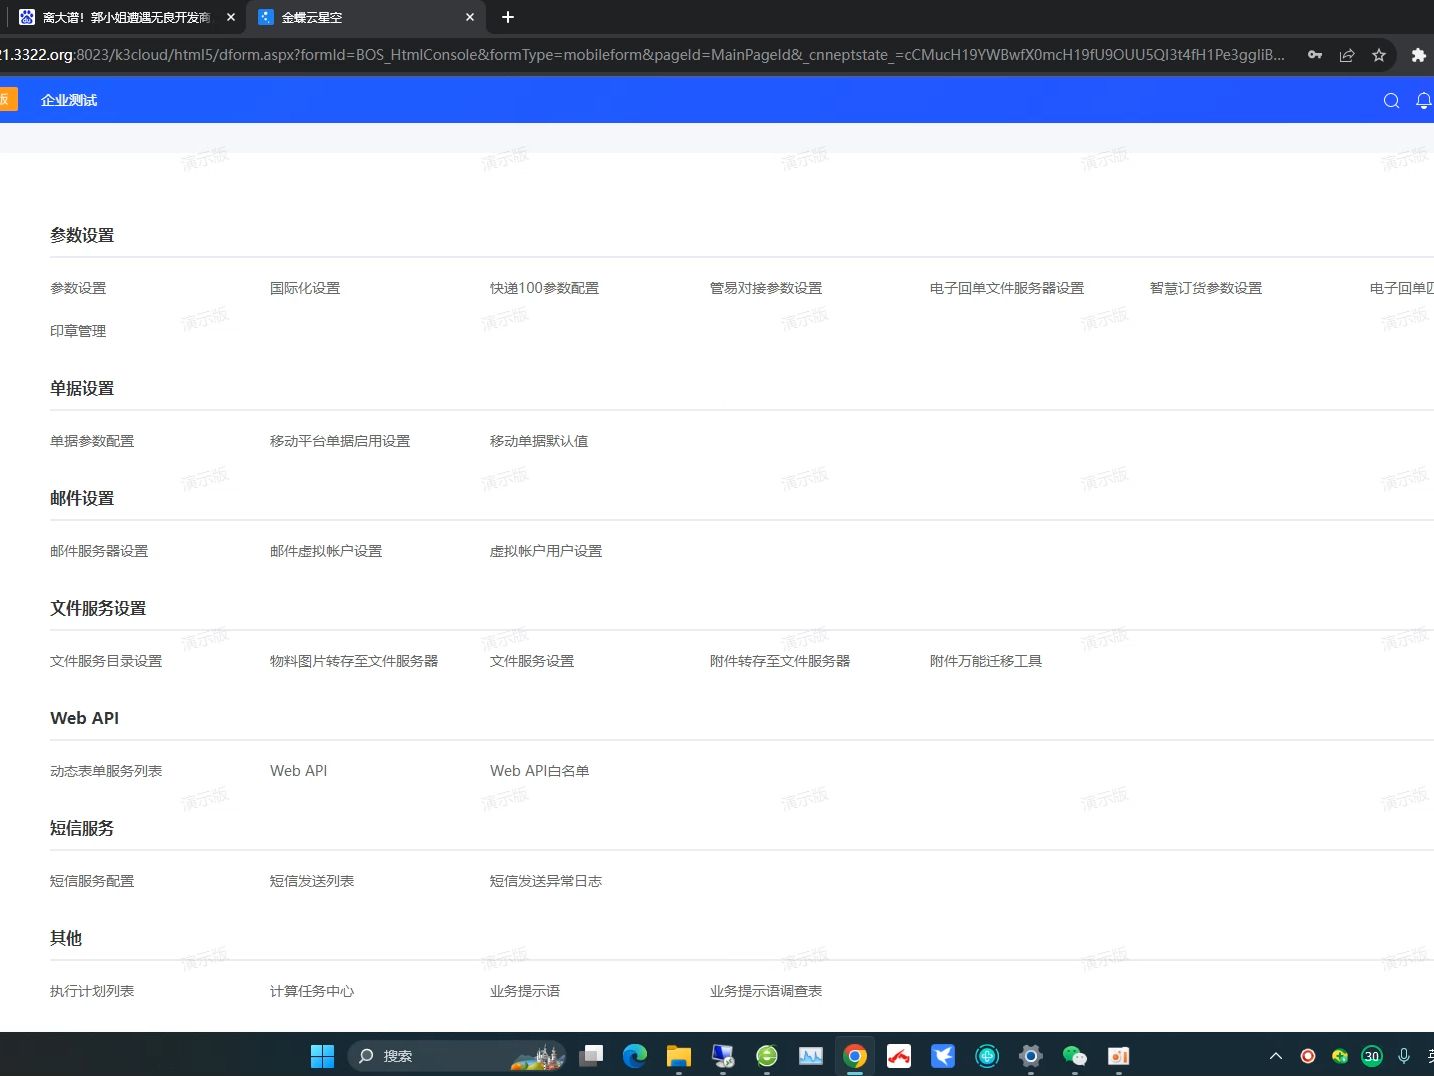This screenshot has width=1434, height=1076.
Task: Click the address bar URL
Action: tap(640, 55)
